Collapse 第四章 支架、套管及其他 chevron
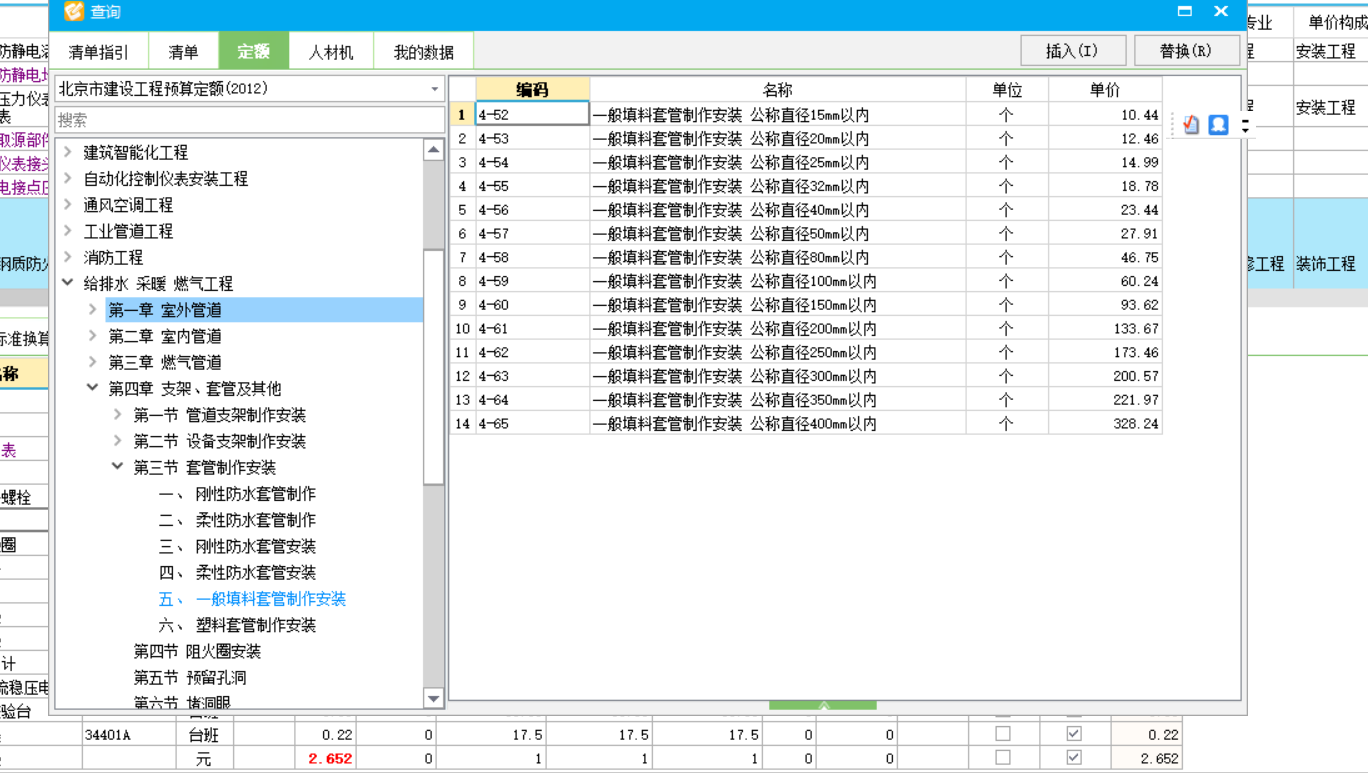This screenshot has width=1368, height=773. click(x=93, y=388)
